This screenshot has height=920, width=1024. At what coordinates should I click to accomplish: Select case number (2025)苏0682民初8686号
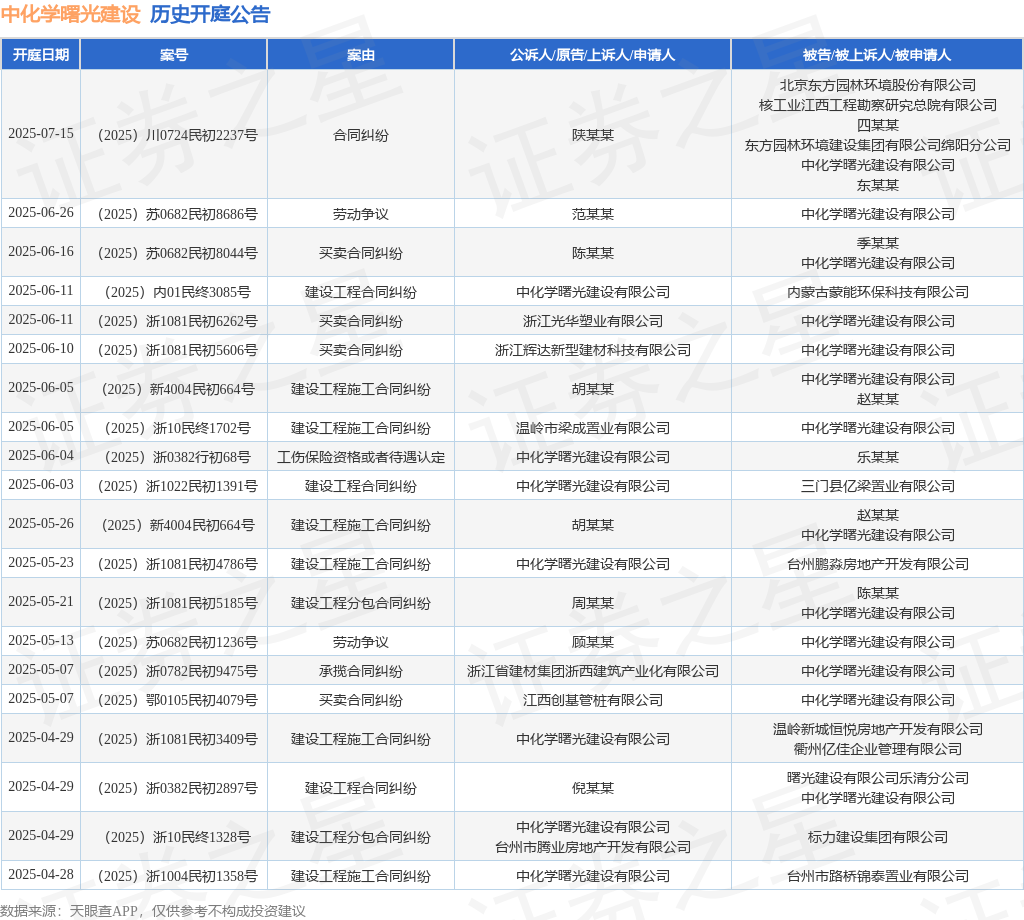pyautogui.click(x=178, y=214)
